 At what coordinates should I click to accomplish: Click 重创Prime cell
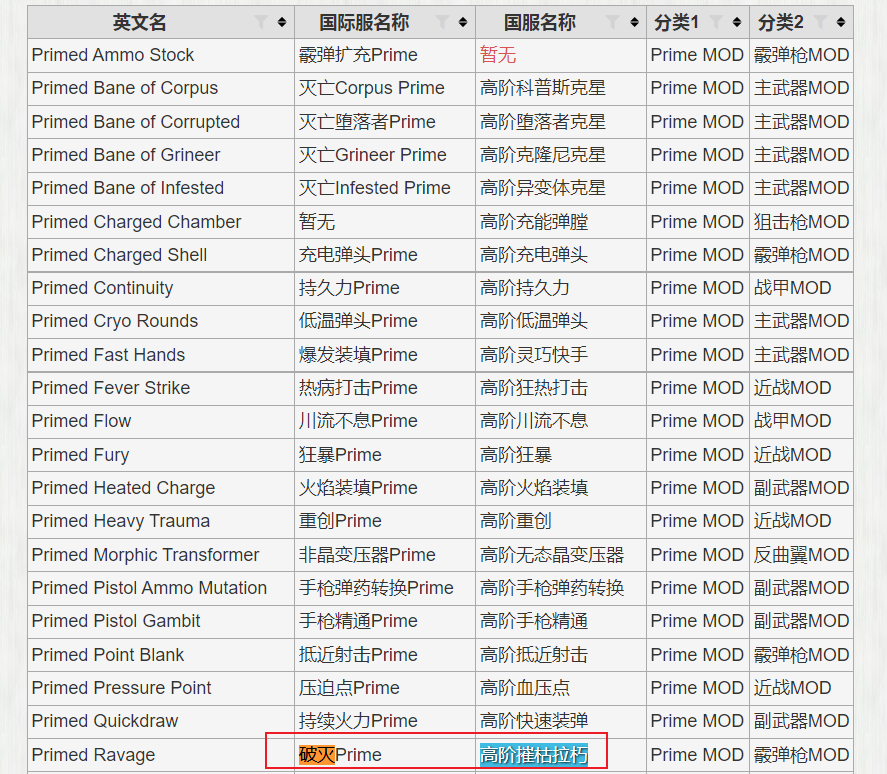385,521
